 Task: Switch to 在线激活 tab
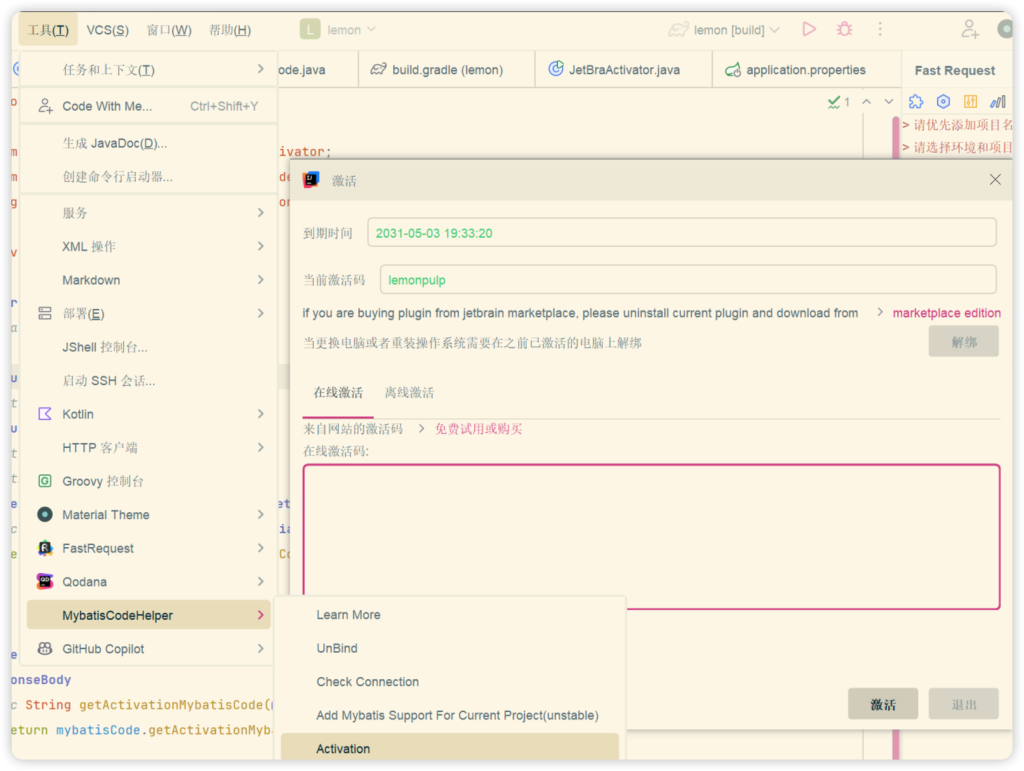click(x=338, y=393)
